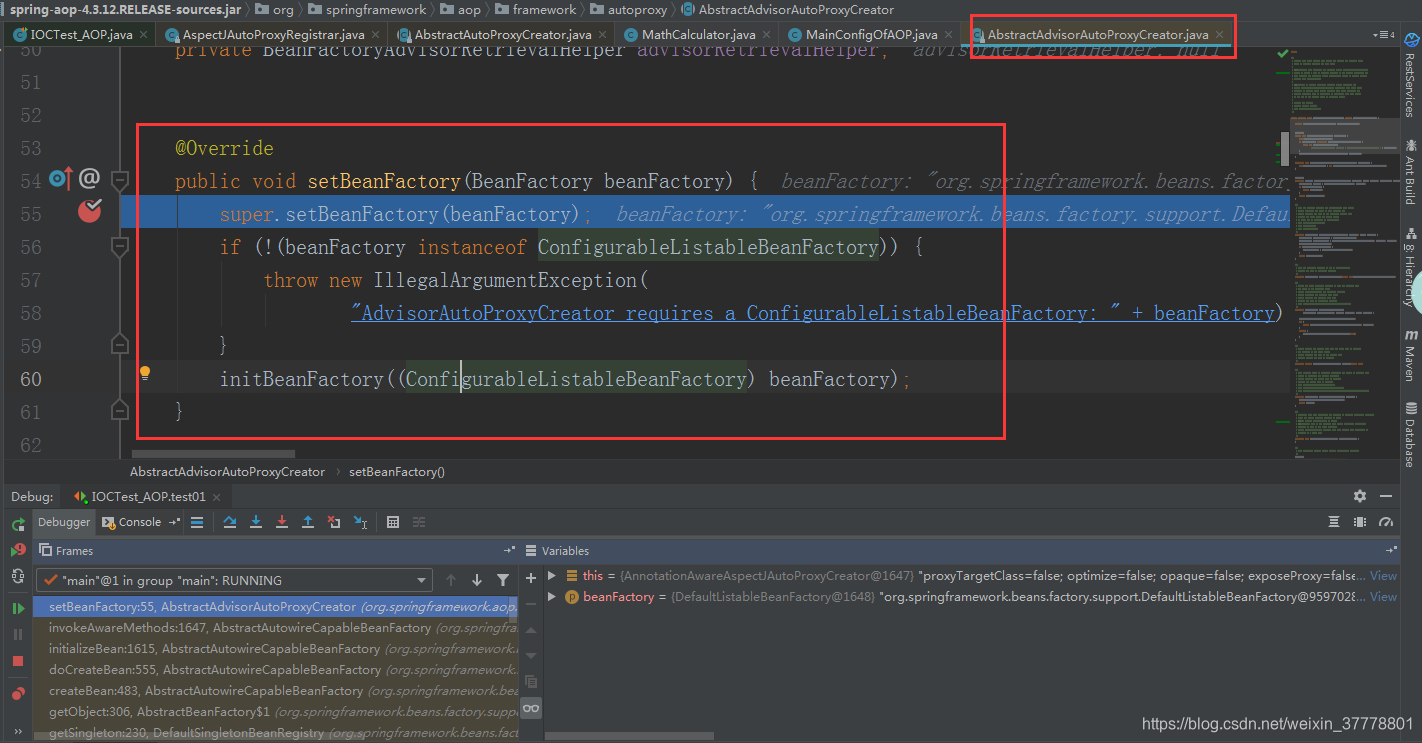The height and width of the screenshot is (743, 1422).
Task: Open Console tab in debugger
Action: (140, 522)
